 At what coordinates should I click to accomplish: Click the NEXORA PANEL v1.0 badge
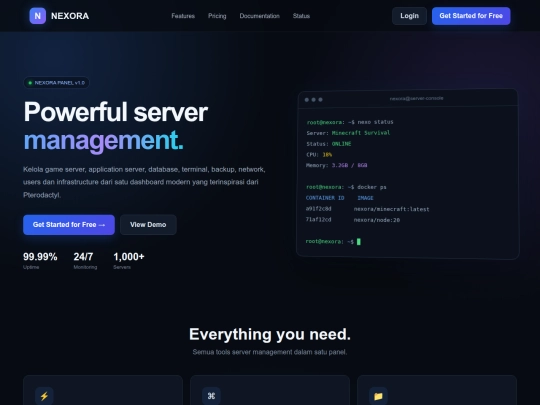point(56,83)
